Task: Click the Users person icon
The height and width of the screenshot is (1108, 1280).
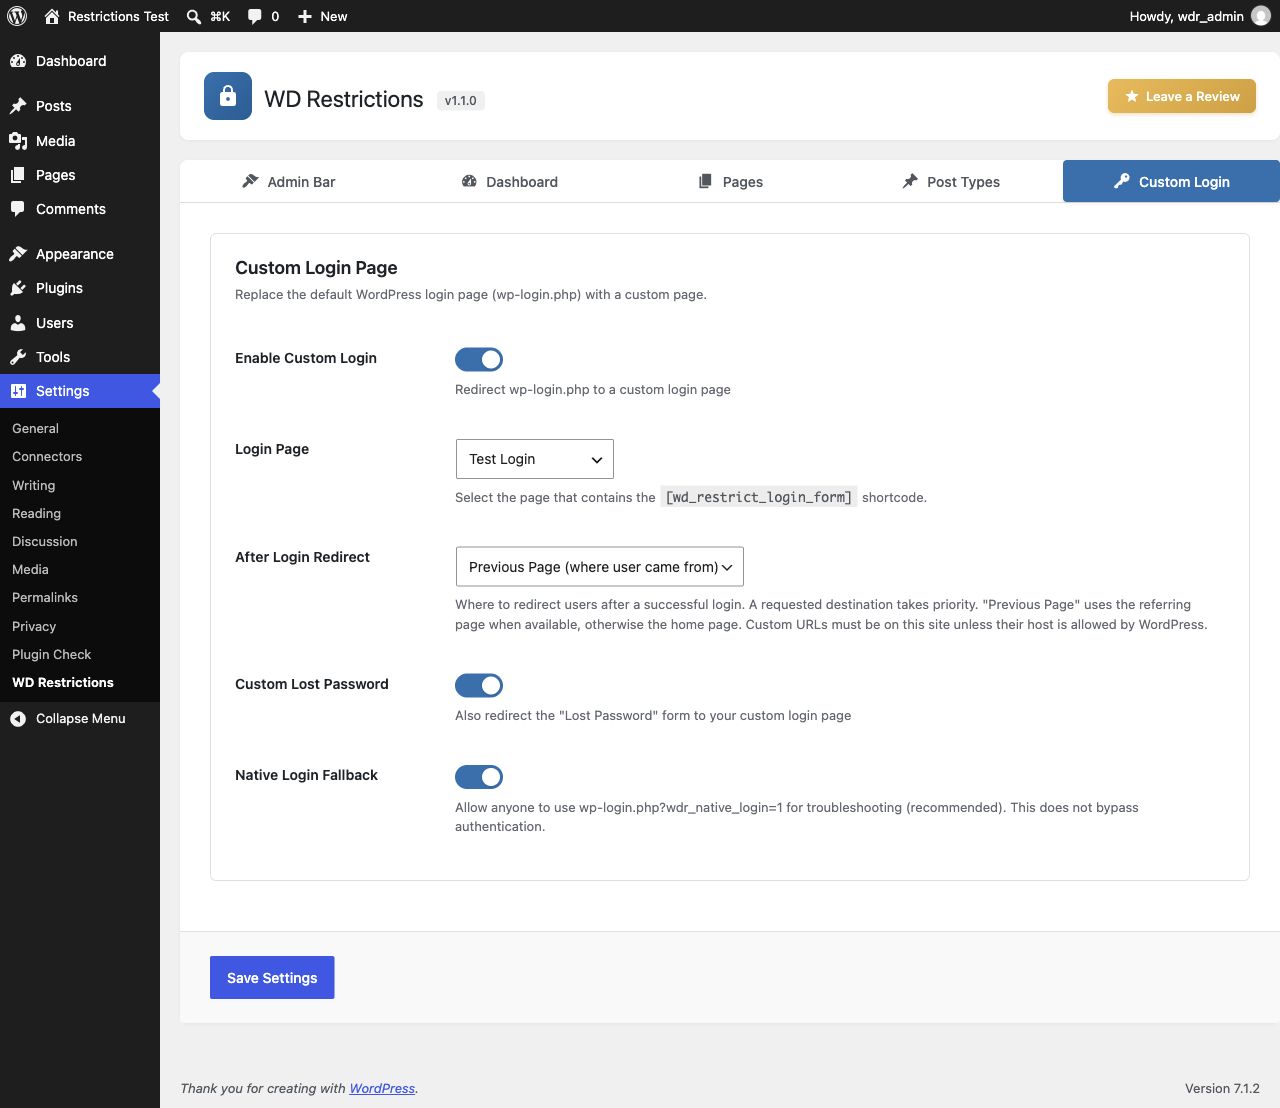Action: (x=18, y=323)
